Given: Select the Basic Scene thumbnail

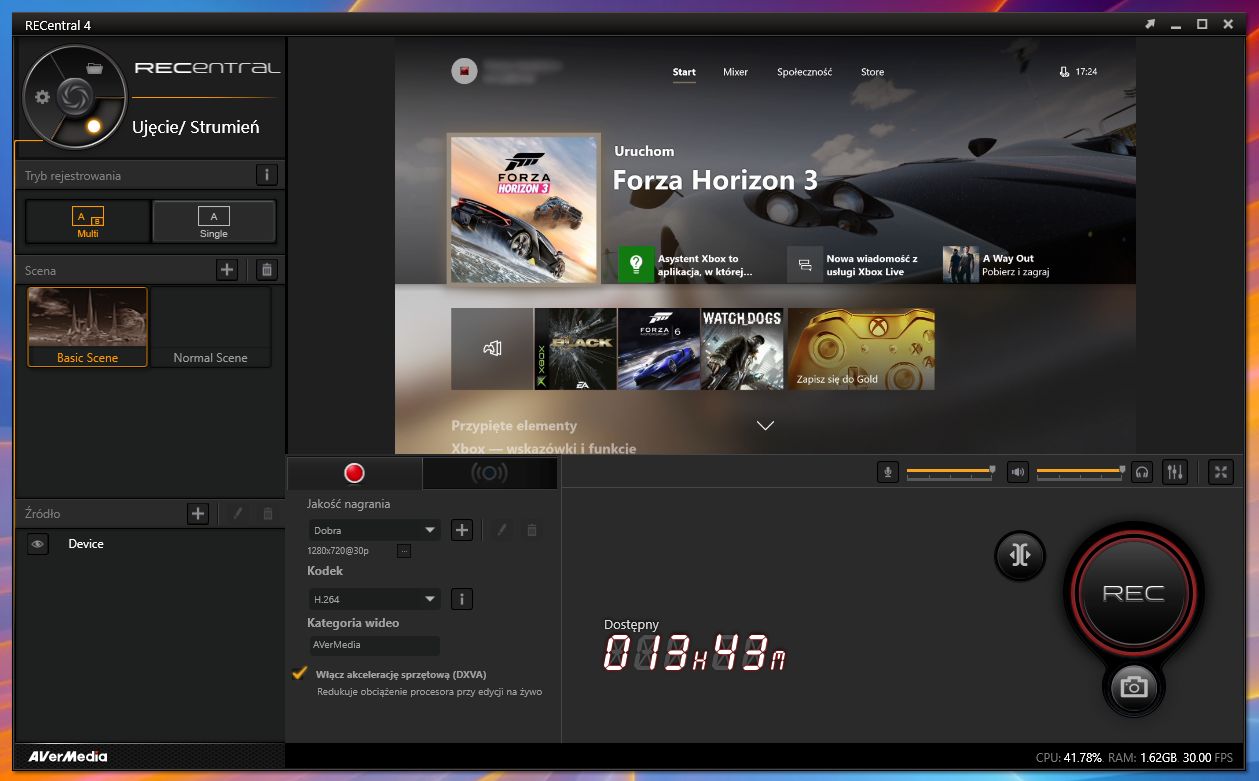Looking at the screenshot, I should click(x=87, y=327).
